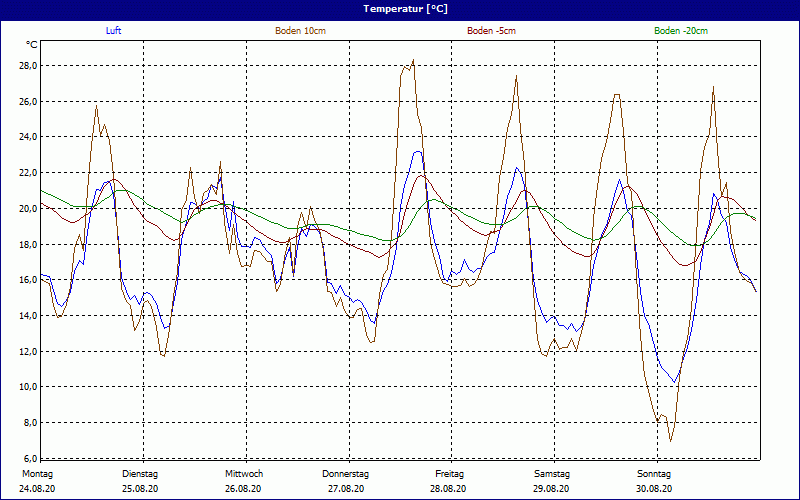This screenshot has height=500, width=800.
Task: Click the 26,0 y-axis value
Action: tap(29, 102)
